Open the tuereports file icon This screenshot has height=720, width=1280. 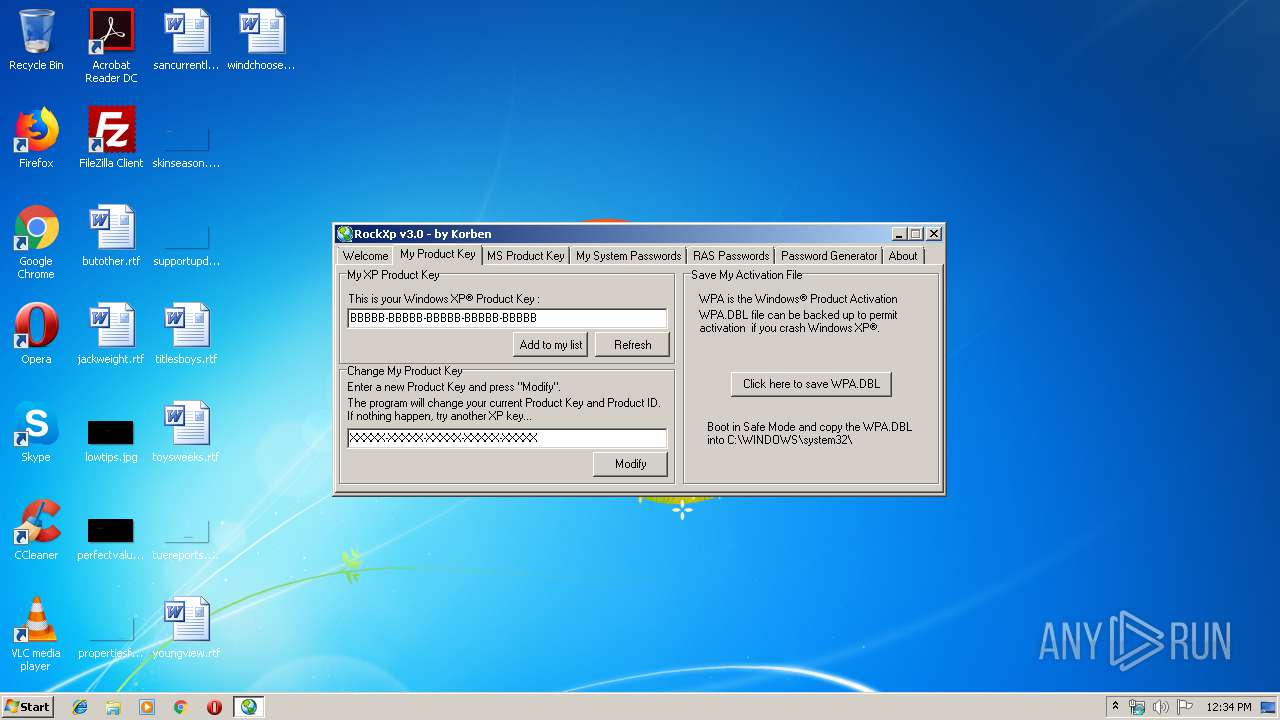(186, 538)
